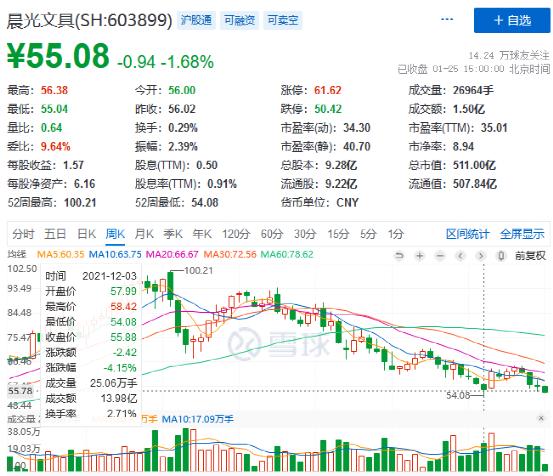
Task: Click the 100.21 peak candlestick on chart
Action: tap(170, 286)
